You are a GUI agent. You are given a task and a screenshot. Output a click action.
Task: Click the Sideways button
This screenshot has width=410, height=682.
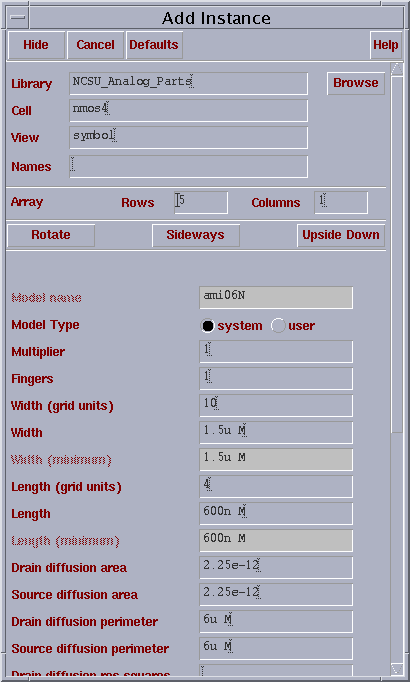tap(196, 235)
